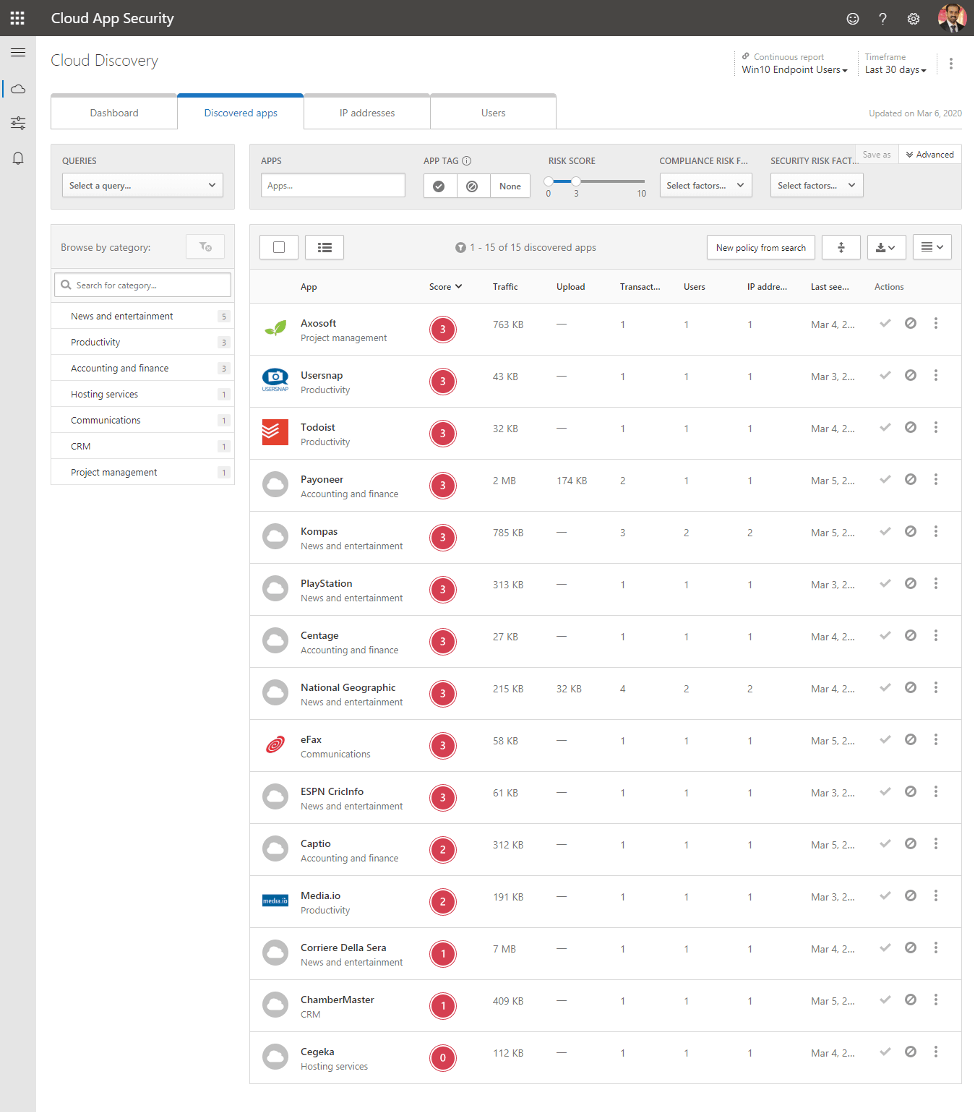Open the Select a query dropdown

(143, 186)
